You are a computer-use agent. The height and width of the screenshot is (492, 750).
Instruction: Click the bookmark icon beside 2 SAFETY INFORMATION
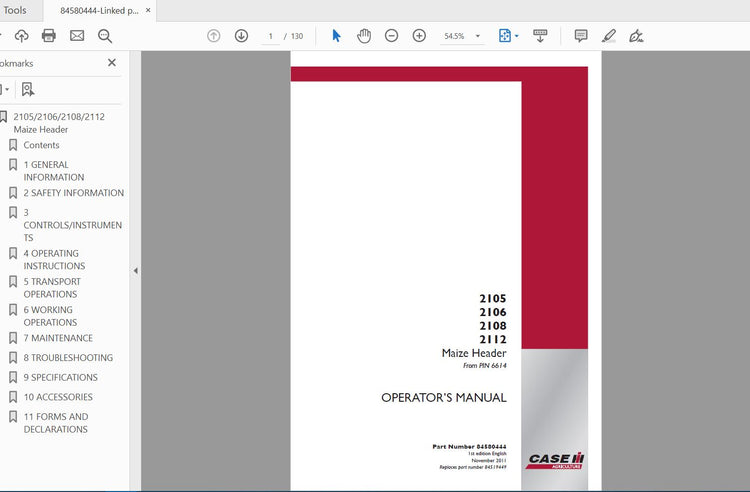pos(13,193)
